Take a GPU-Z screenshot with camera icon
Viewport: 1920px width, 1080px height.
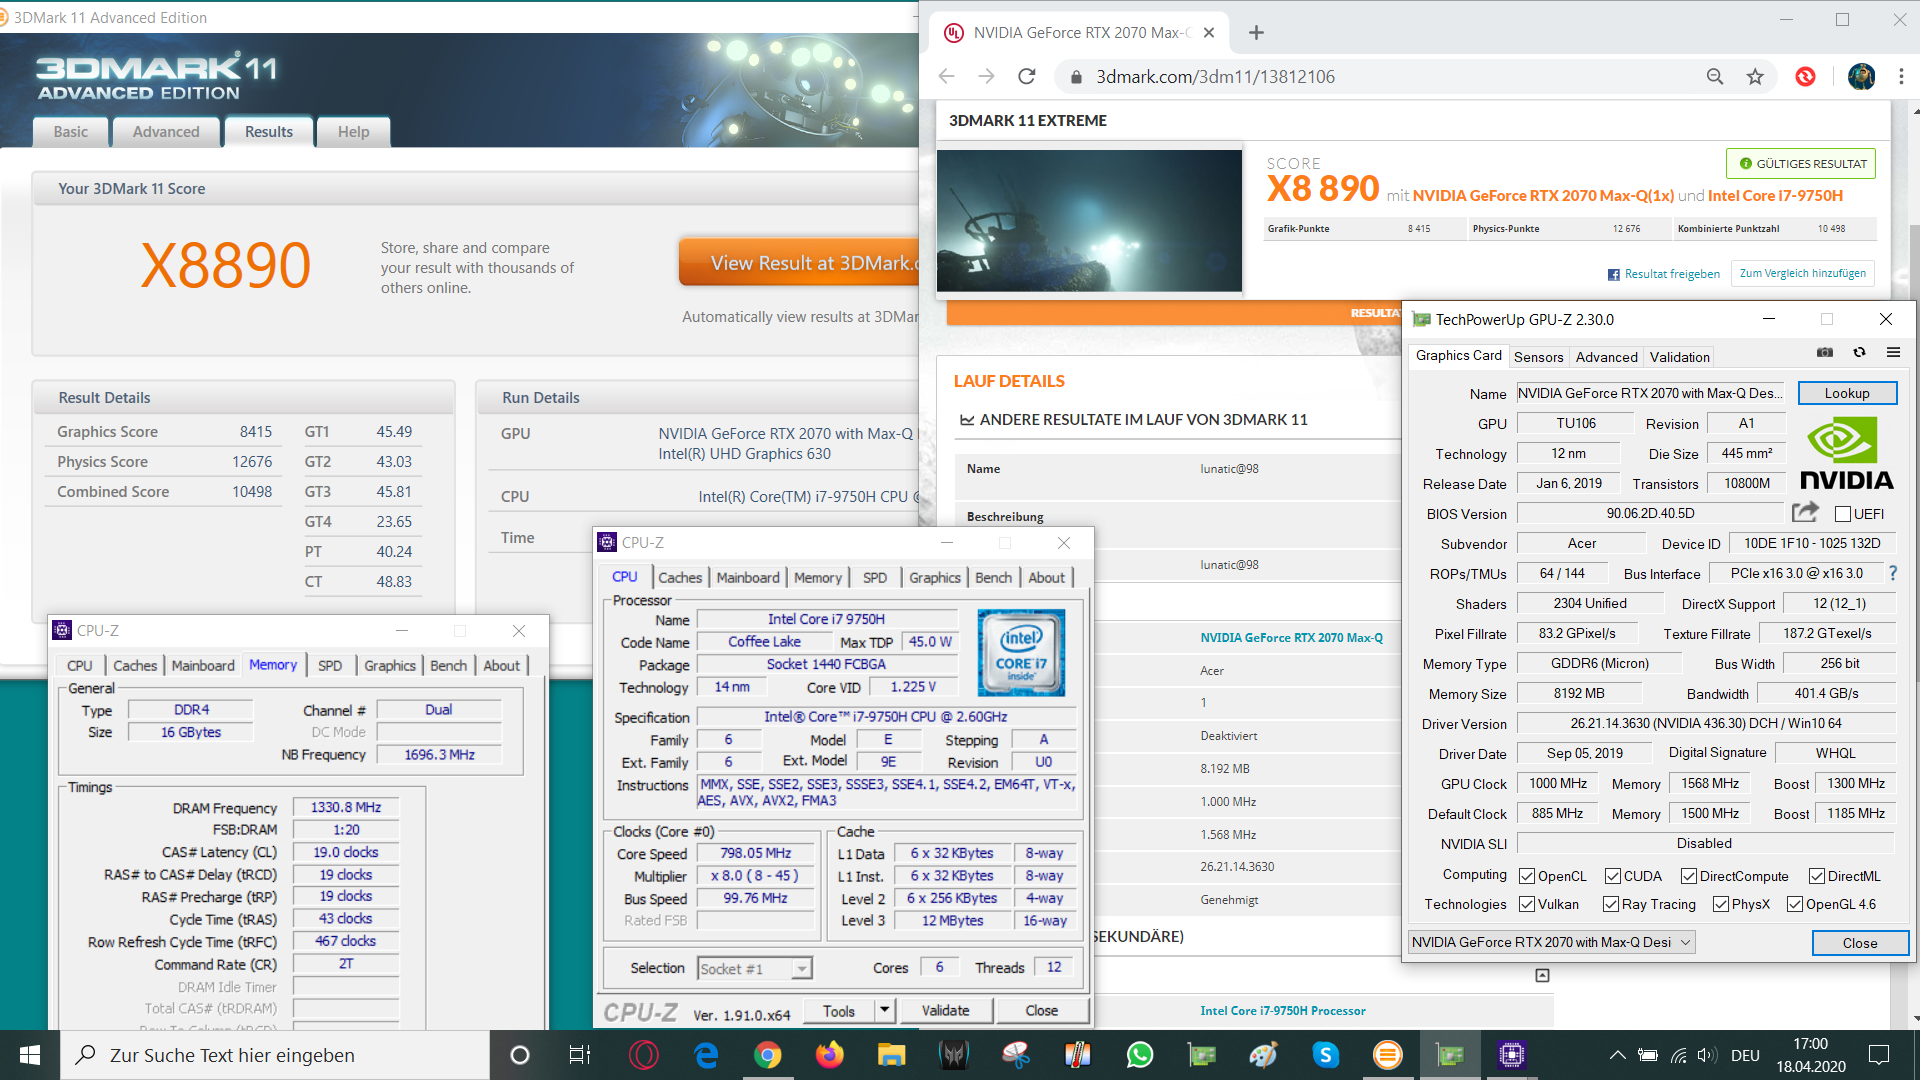(1825, 352)
